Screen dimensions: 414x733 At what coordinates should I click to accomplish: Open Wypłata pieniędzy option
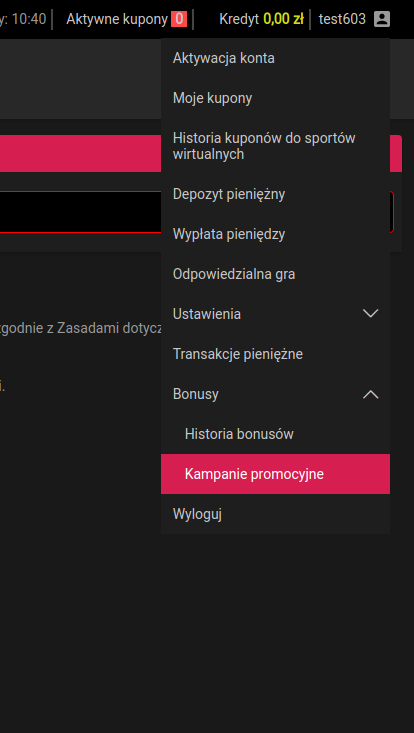(275, 234)
